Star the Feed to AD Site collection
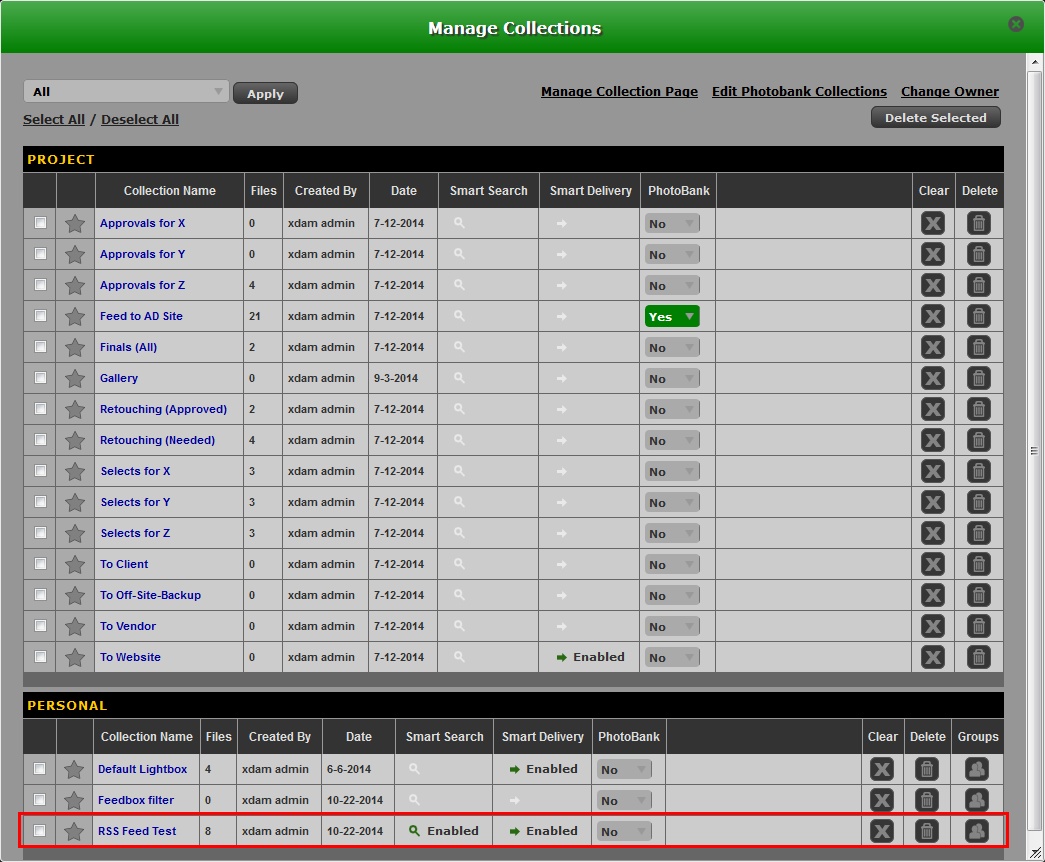The image size is (1045, 862). tap(75, 316)
